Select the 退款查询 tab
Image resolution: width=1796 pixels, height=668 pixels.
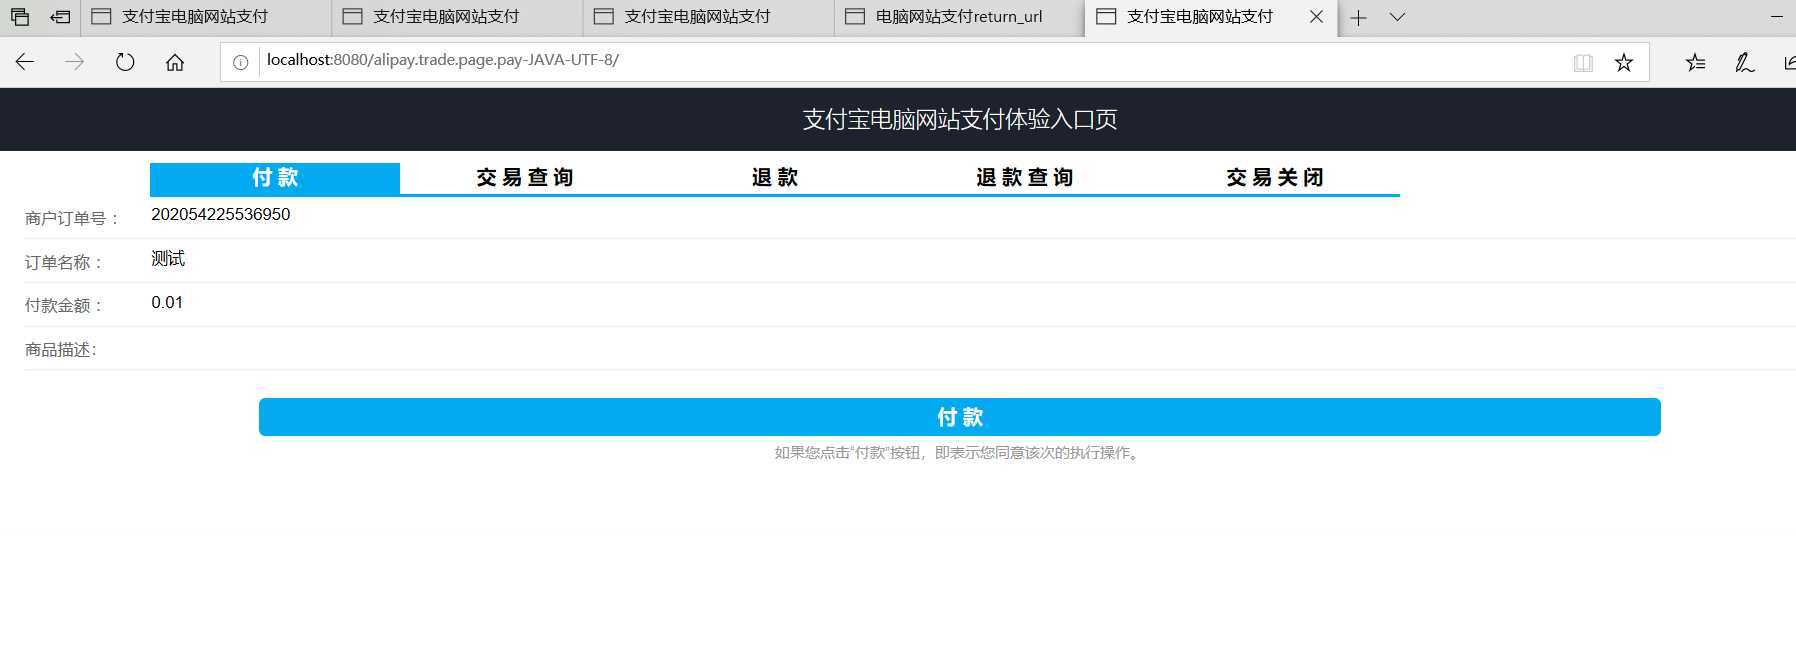pos(1025,178)
